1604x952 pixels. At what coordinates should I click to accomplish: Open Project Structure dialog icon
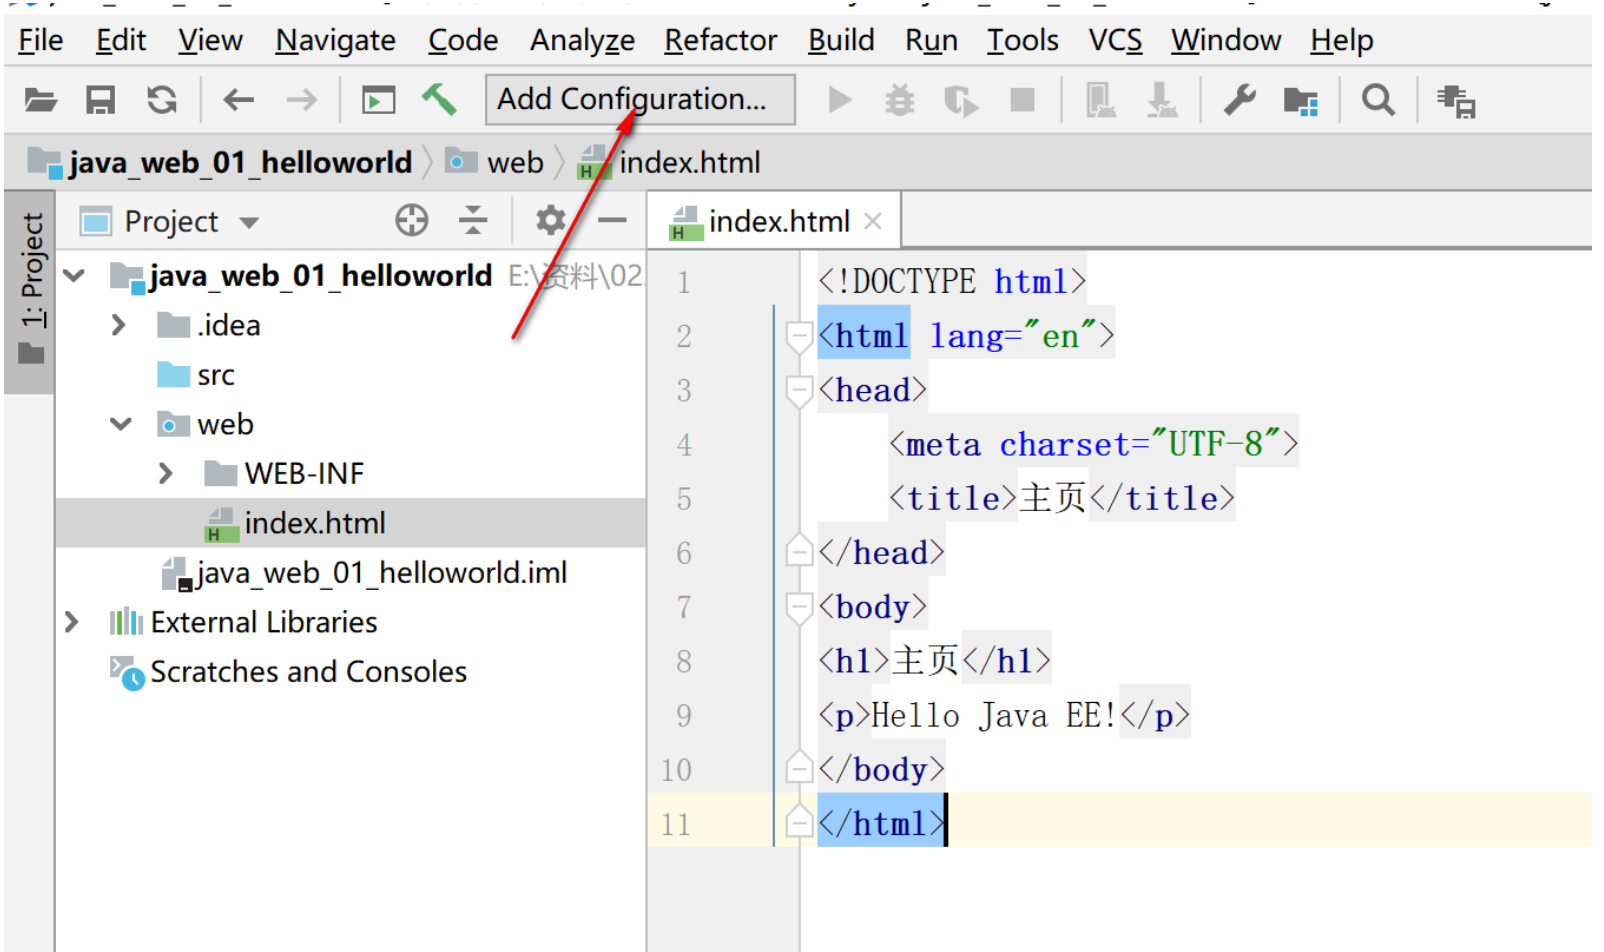pos(1299,99)
